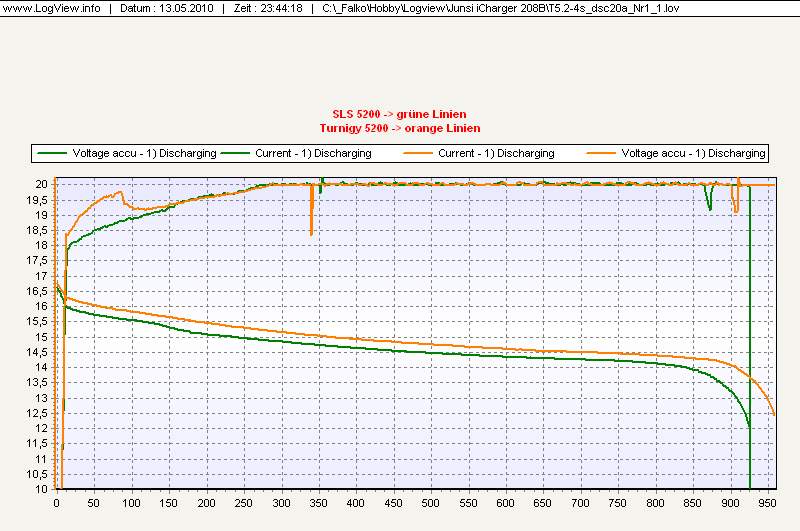Click x-axis label '600'
The width and height of the screenshot is (800, 531).
click(506, 503)
